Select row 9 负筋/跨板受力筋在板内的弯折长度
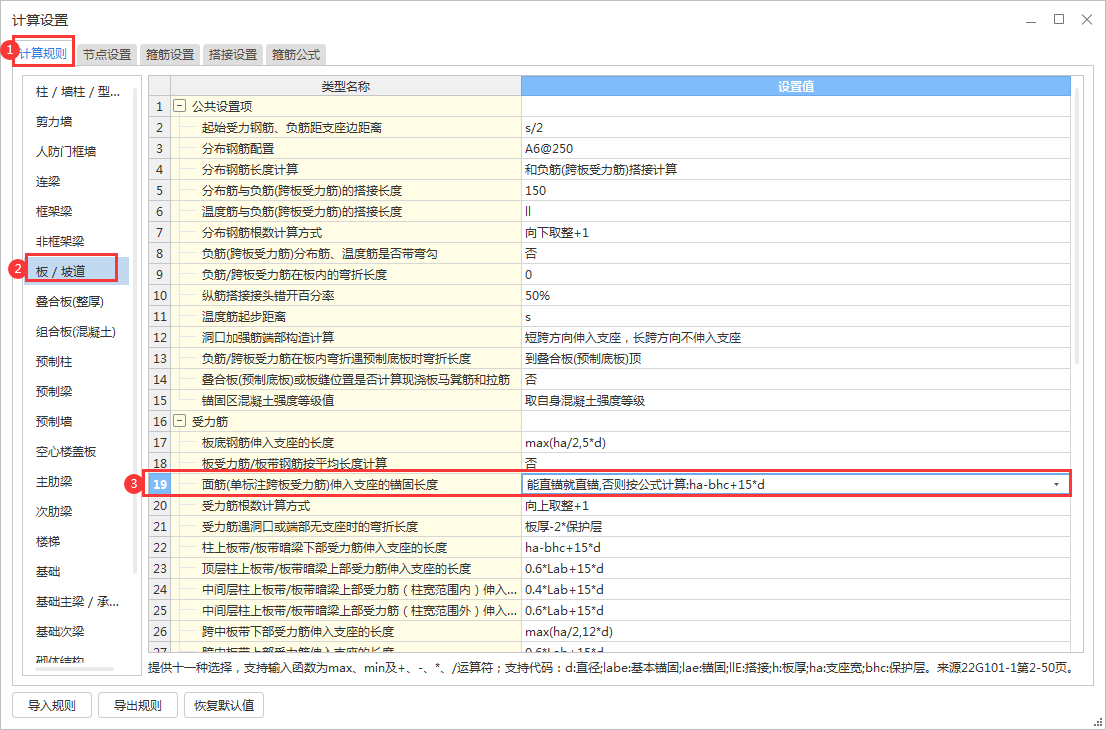Viewport: 1106px width, 730px height. 346,274
